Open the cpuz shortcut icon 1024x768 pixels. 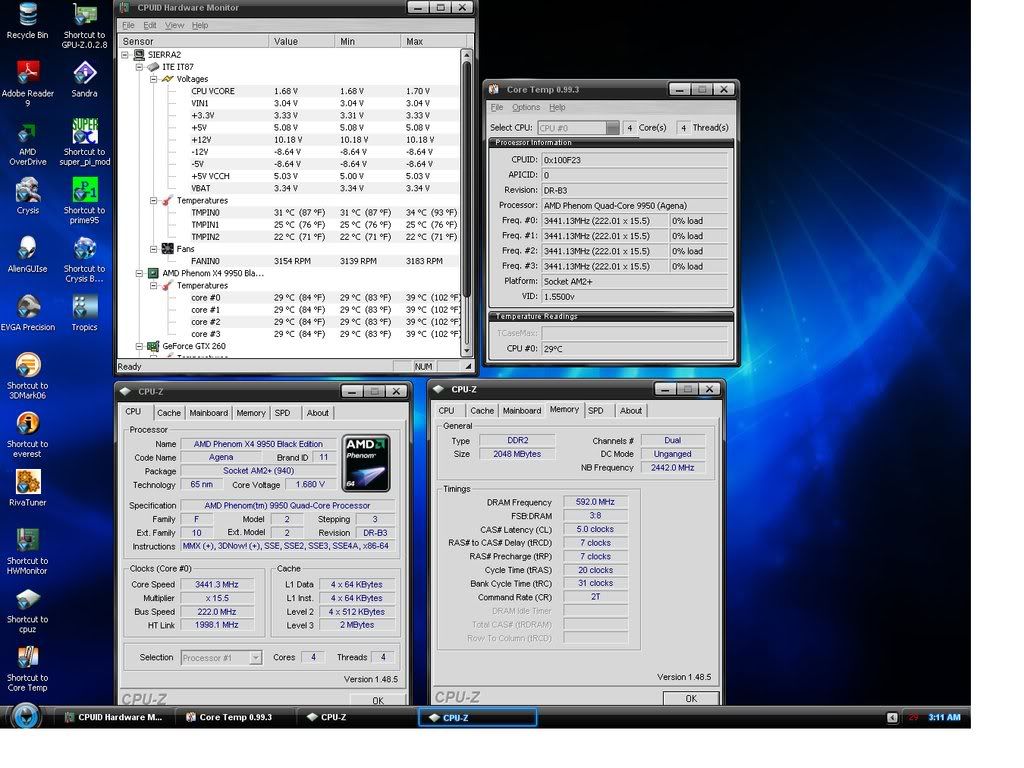[27, 610]
